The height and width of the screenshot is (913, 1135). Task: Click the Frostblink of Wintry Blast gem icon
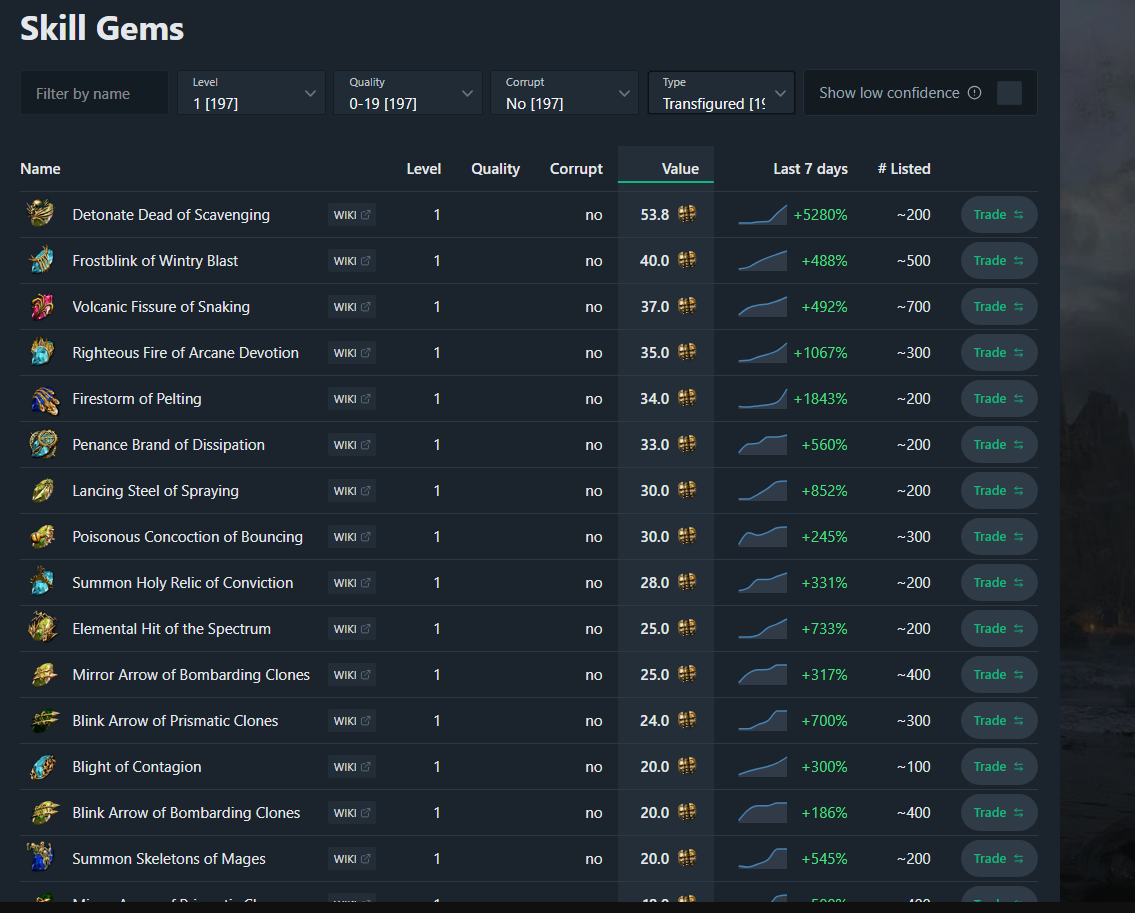tap(41, 261)
